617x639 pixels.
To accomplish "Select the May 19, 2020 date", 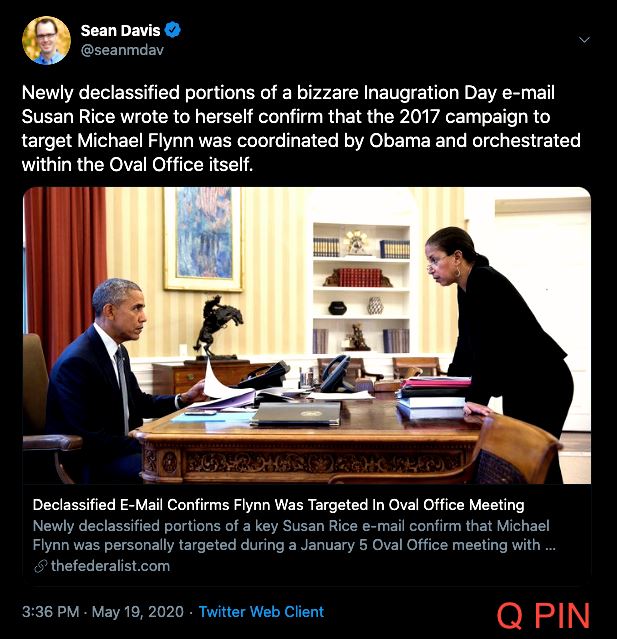I will point(138,612).
